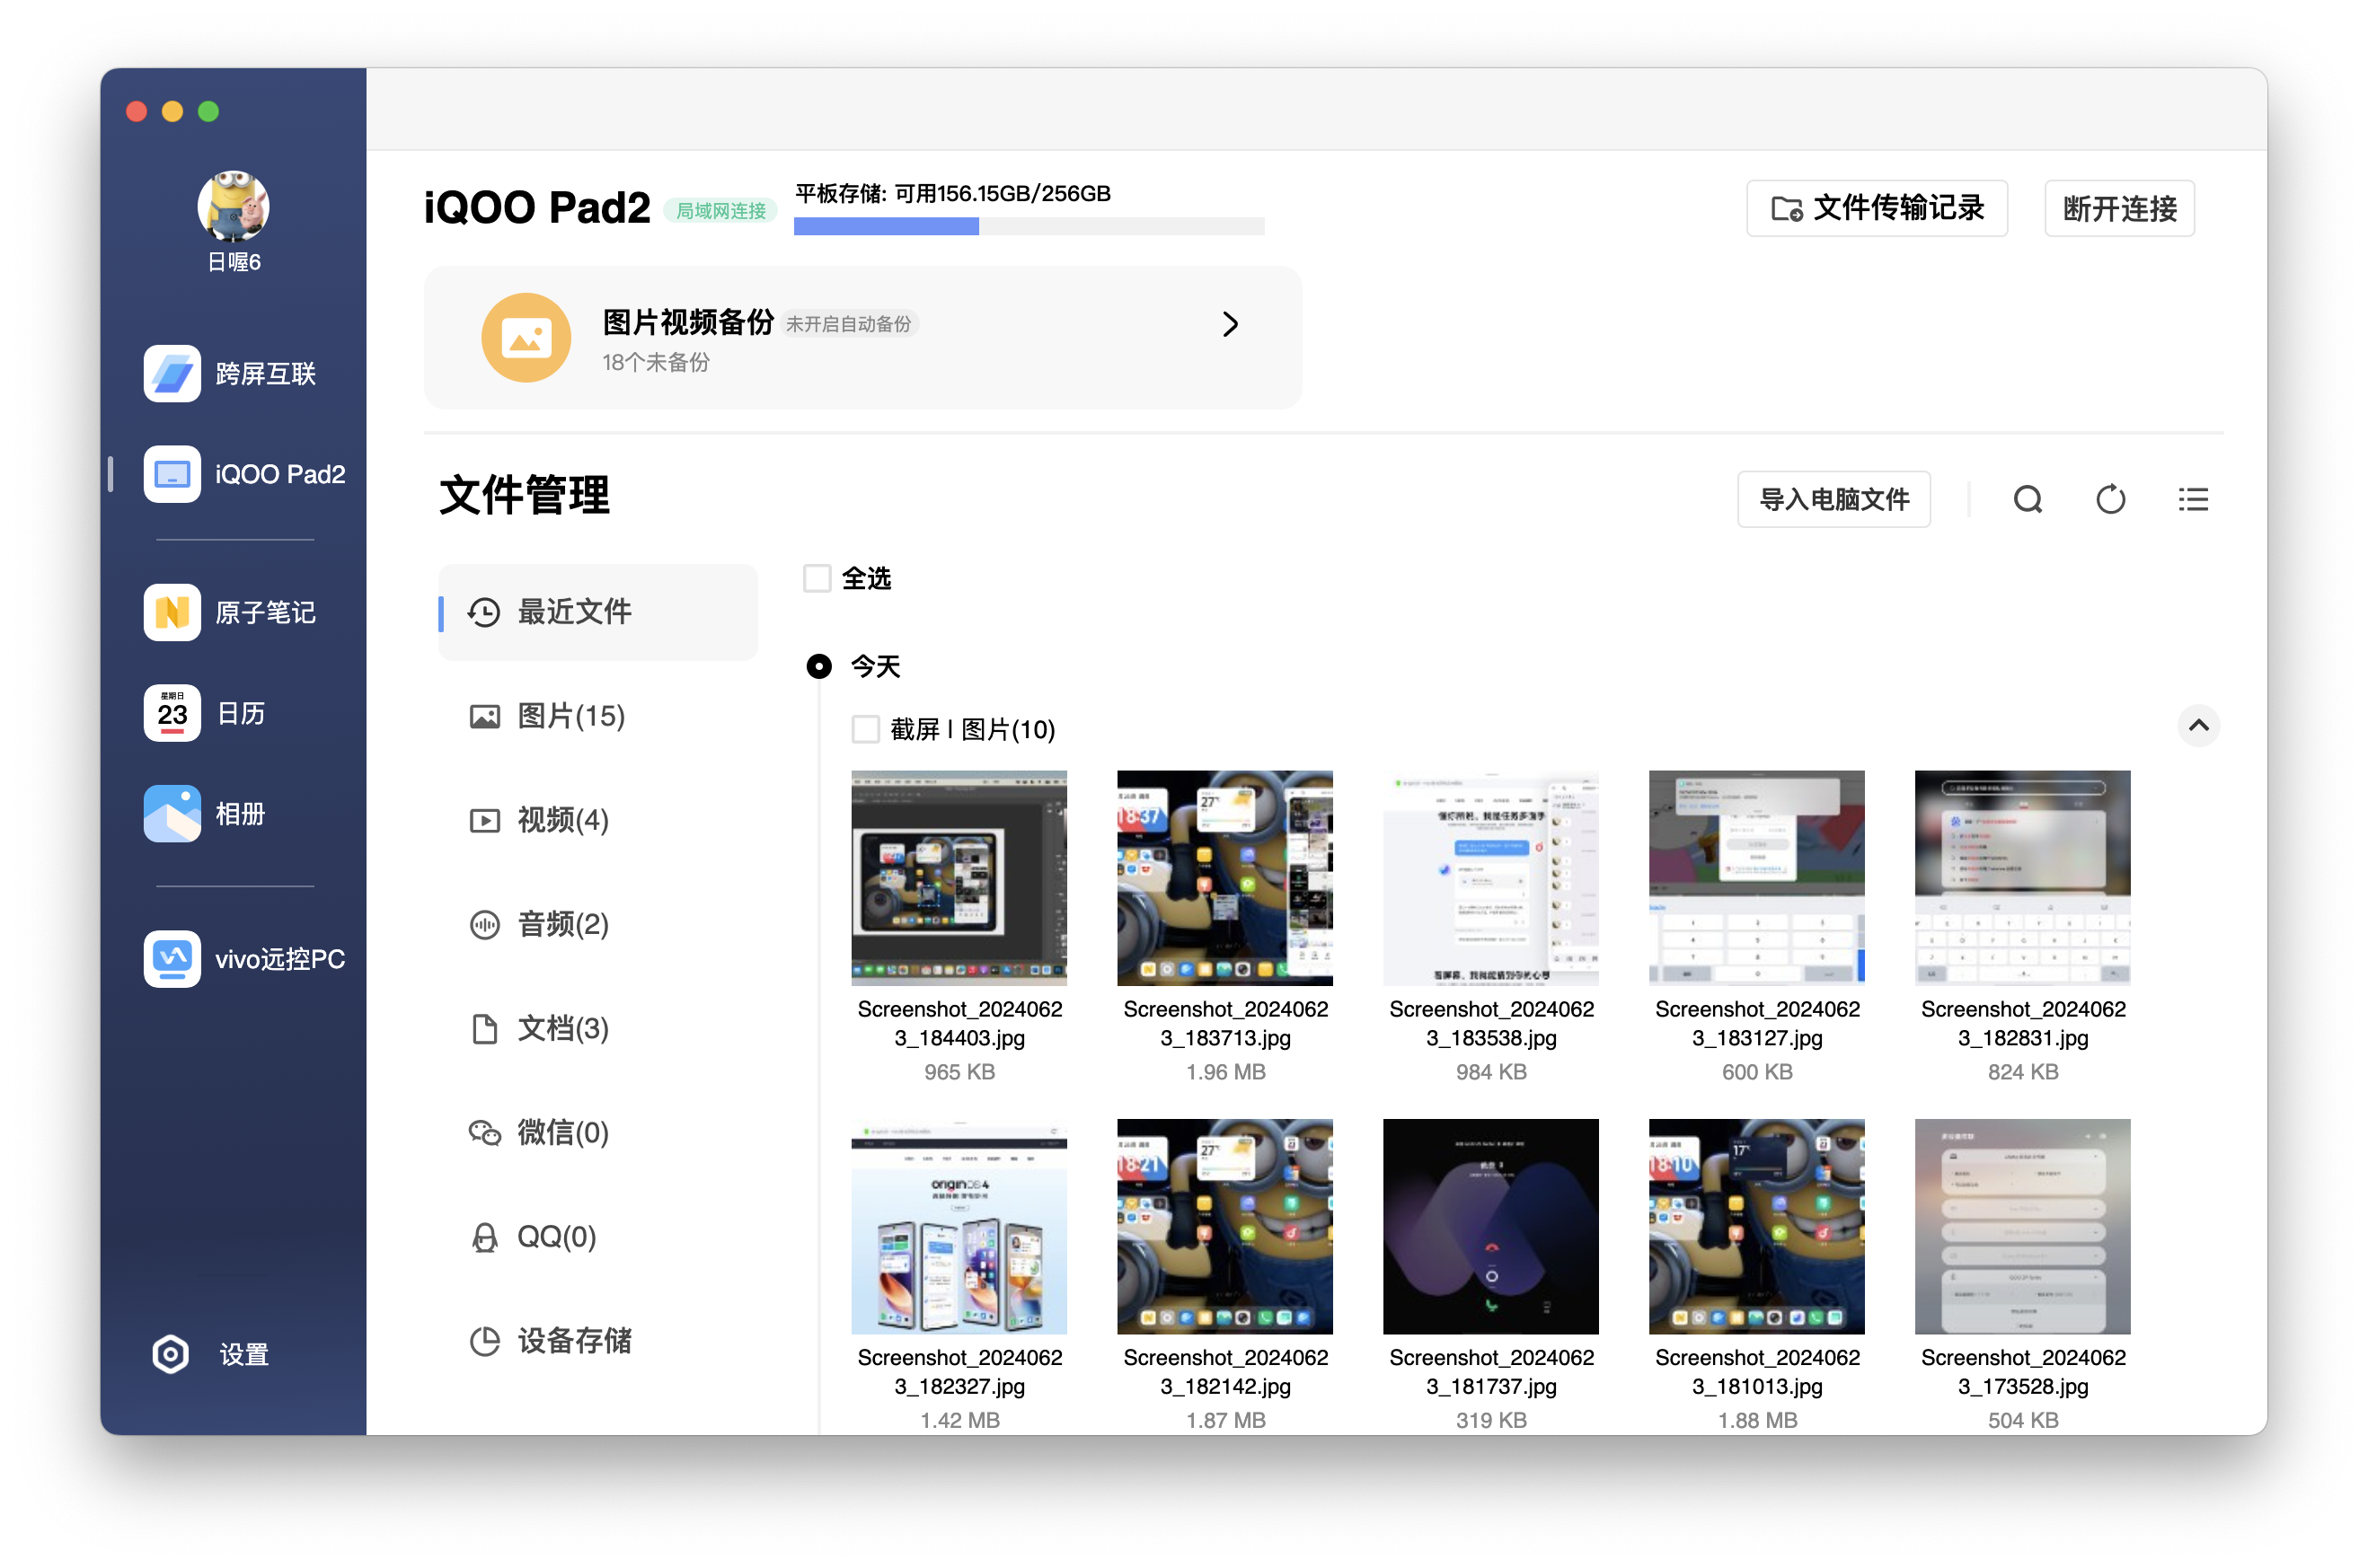Refresh the file list
Viewport: 2368px width, 1568px height.
coord(2110,499)
